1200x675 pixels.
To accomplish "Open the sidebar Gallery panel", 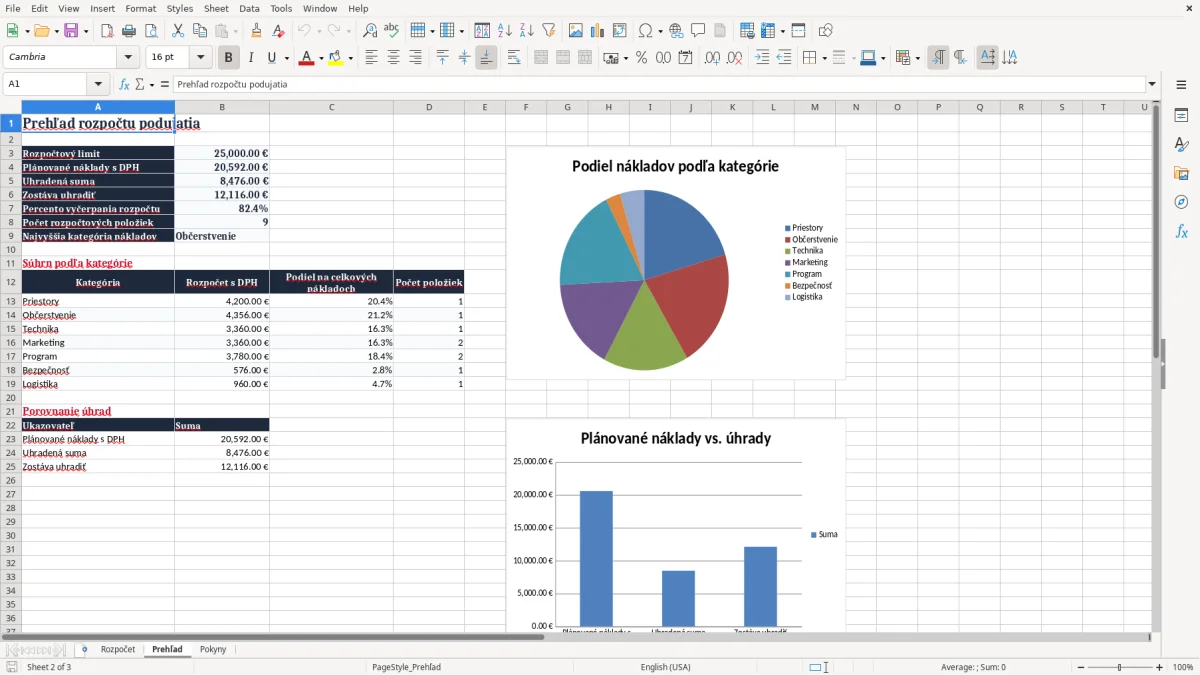I will (x=1181, y=173).
